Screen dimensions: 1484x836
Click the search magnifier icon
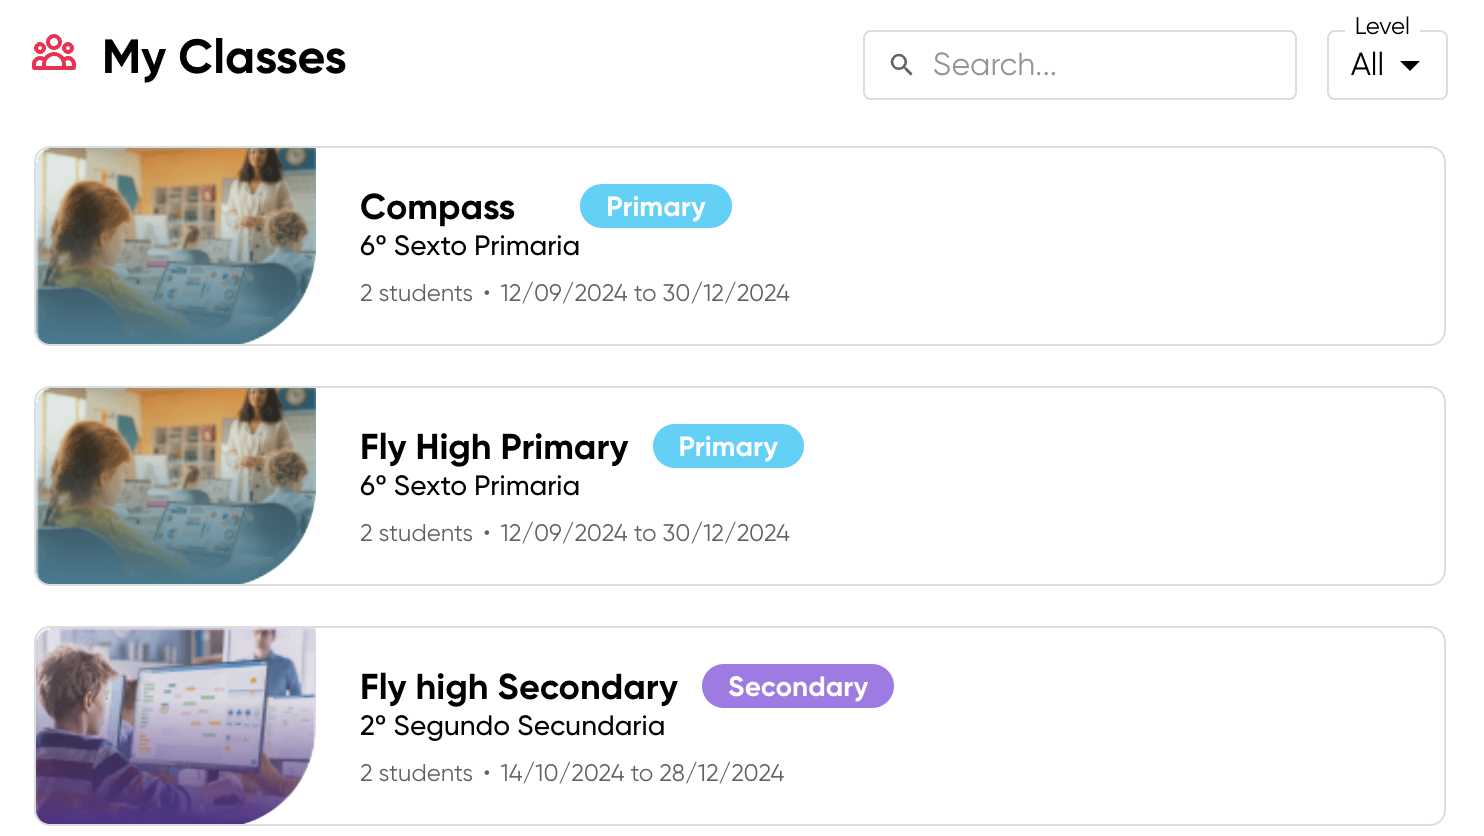tap(901, 65)
